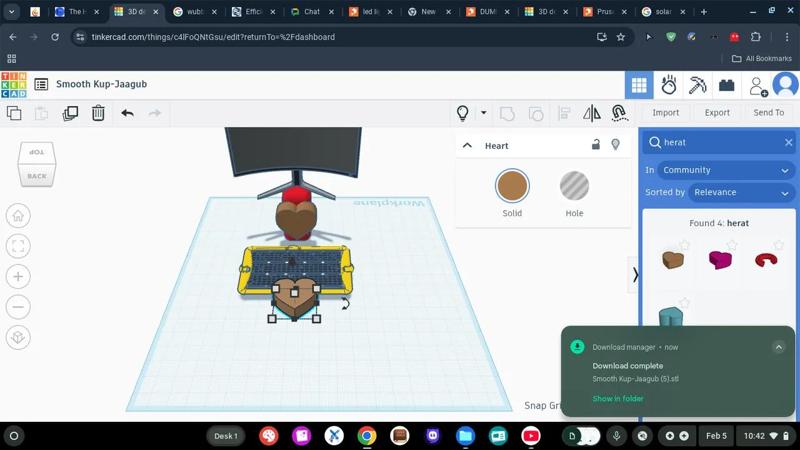Open the user profile avatar

click(785, 85)
